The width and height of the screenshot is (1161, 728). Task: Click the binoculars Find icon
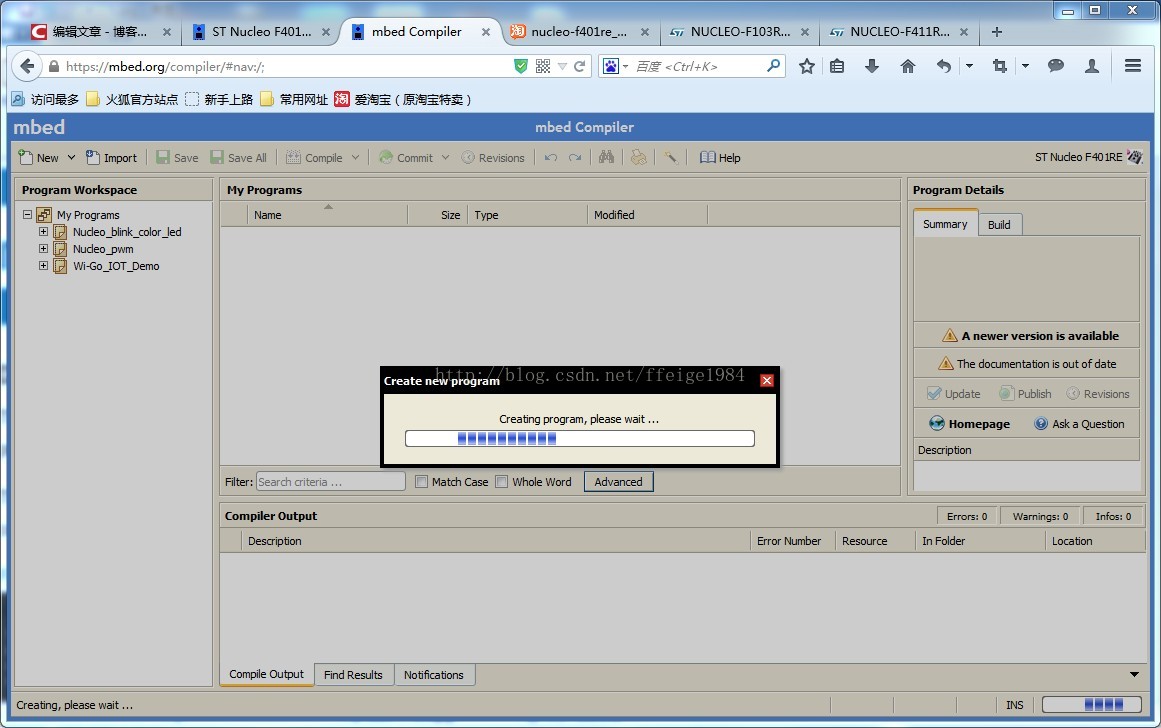(606, 157)
